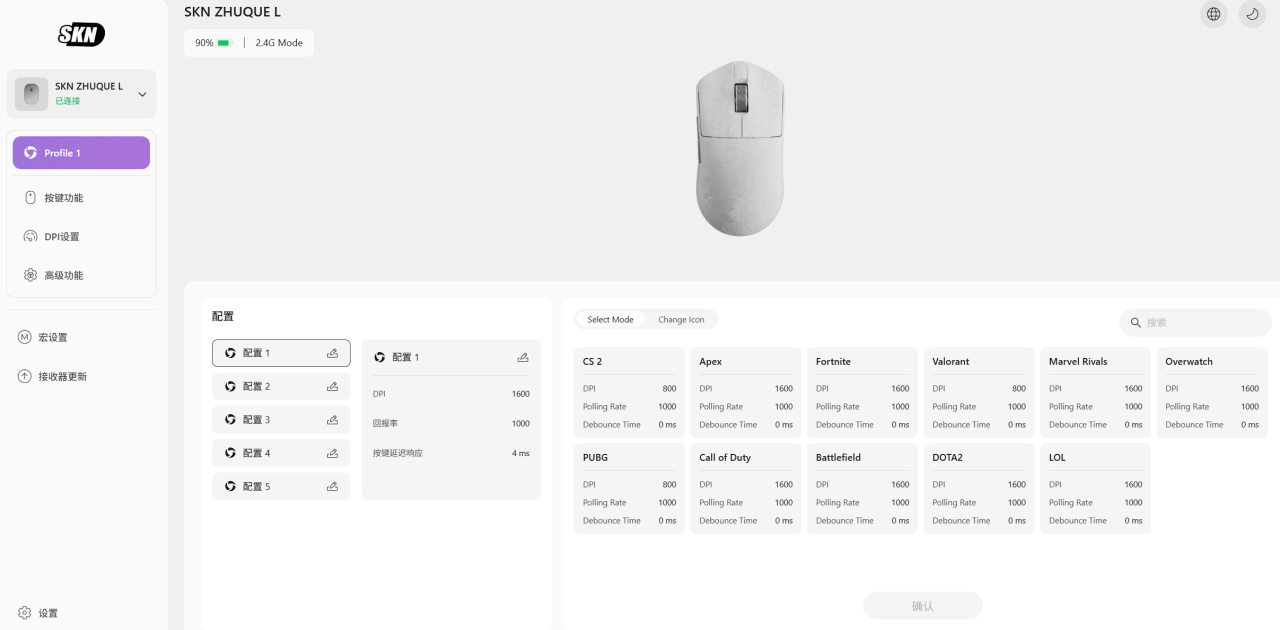The width and height of the screenshot is (1280, 630).
Task: Choose the LOL preset card
Action: pos(1096,488)
